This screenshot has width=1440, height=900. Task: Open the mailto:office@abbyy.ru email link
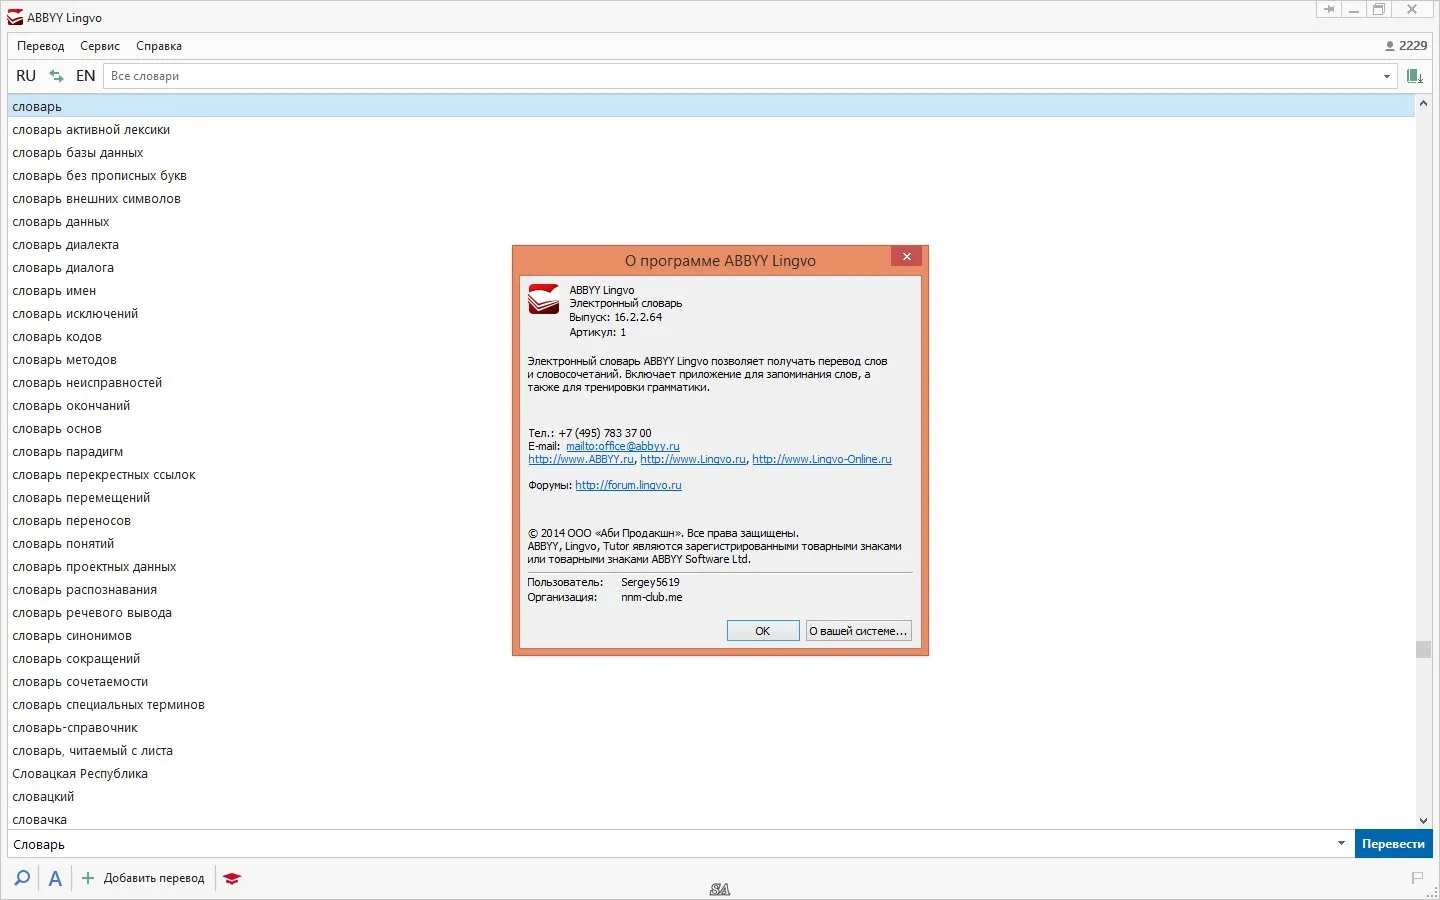[623, 446]
